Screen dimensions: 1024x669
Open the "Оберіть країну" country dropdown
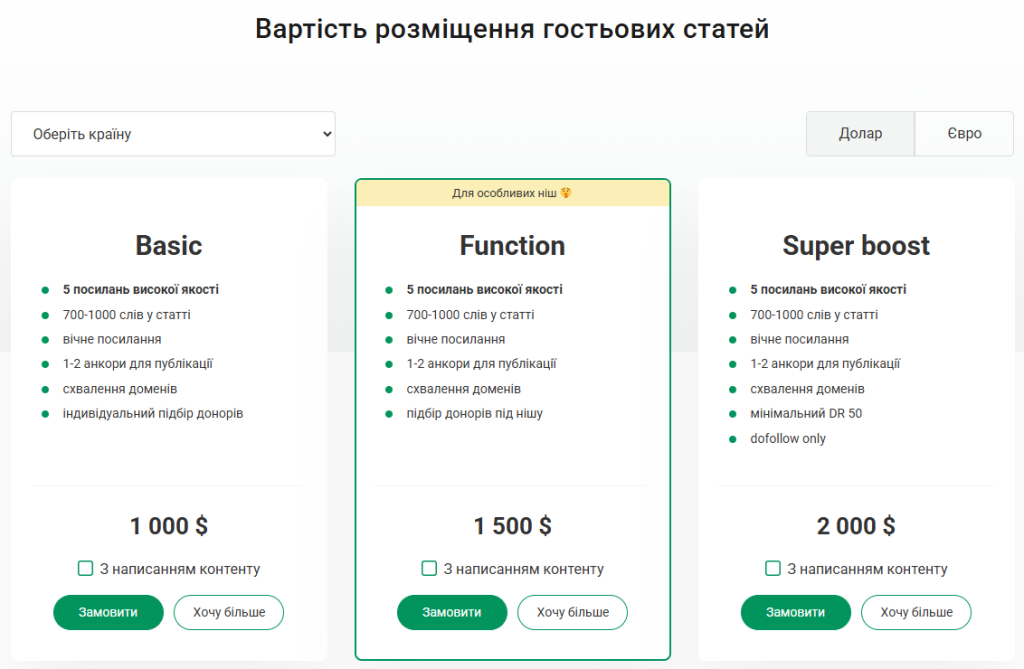tap(173, 134)
